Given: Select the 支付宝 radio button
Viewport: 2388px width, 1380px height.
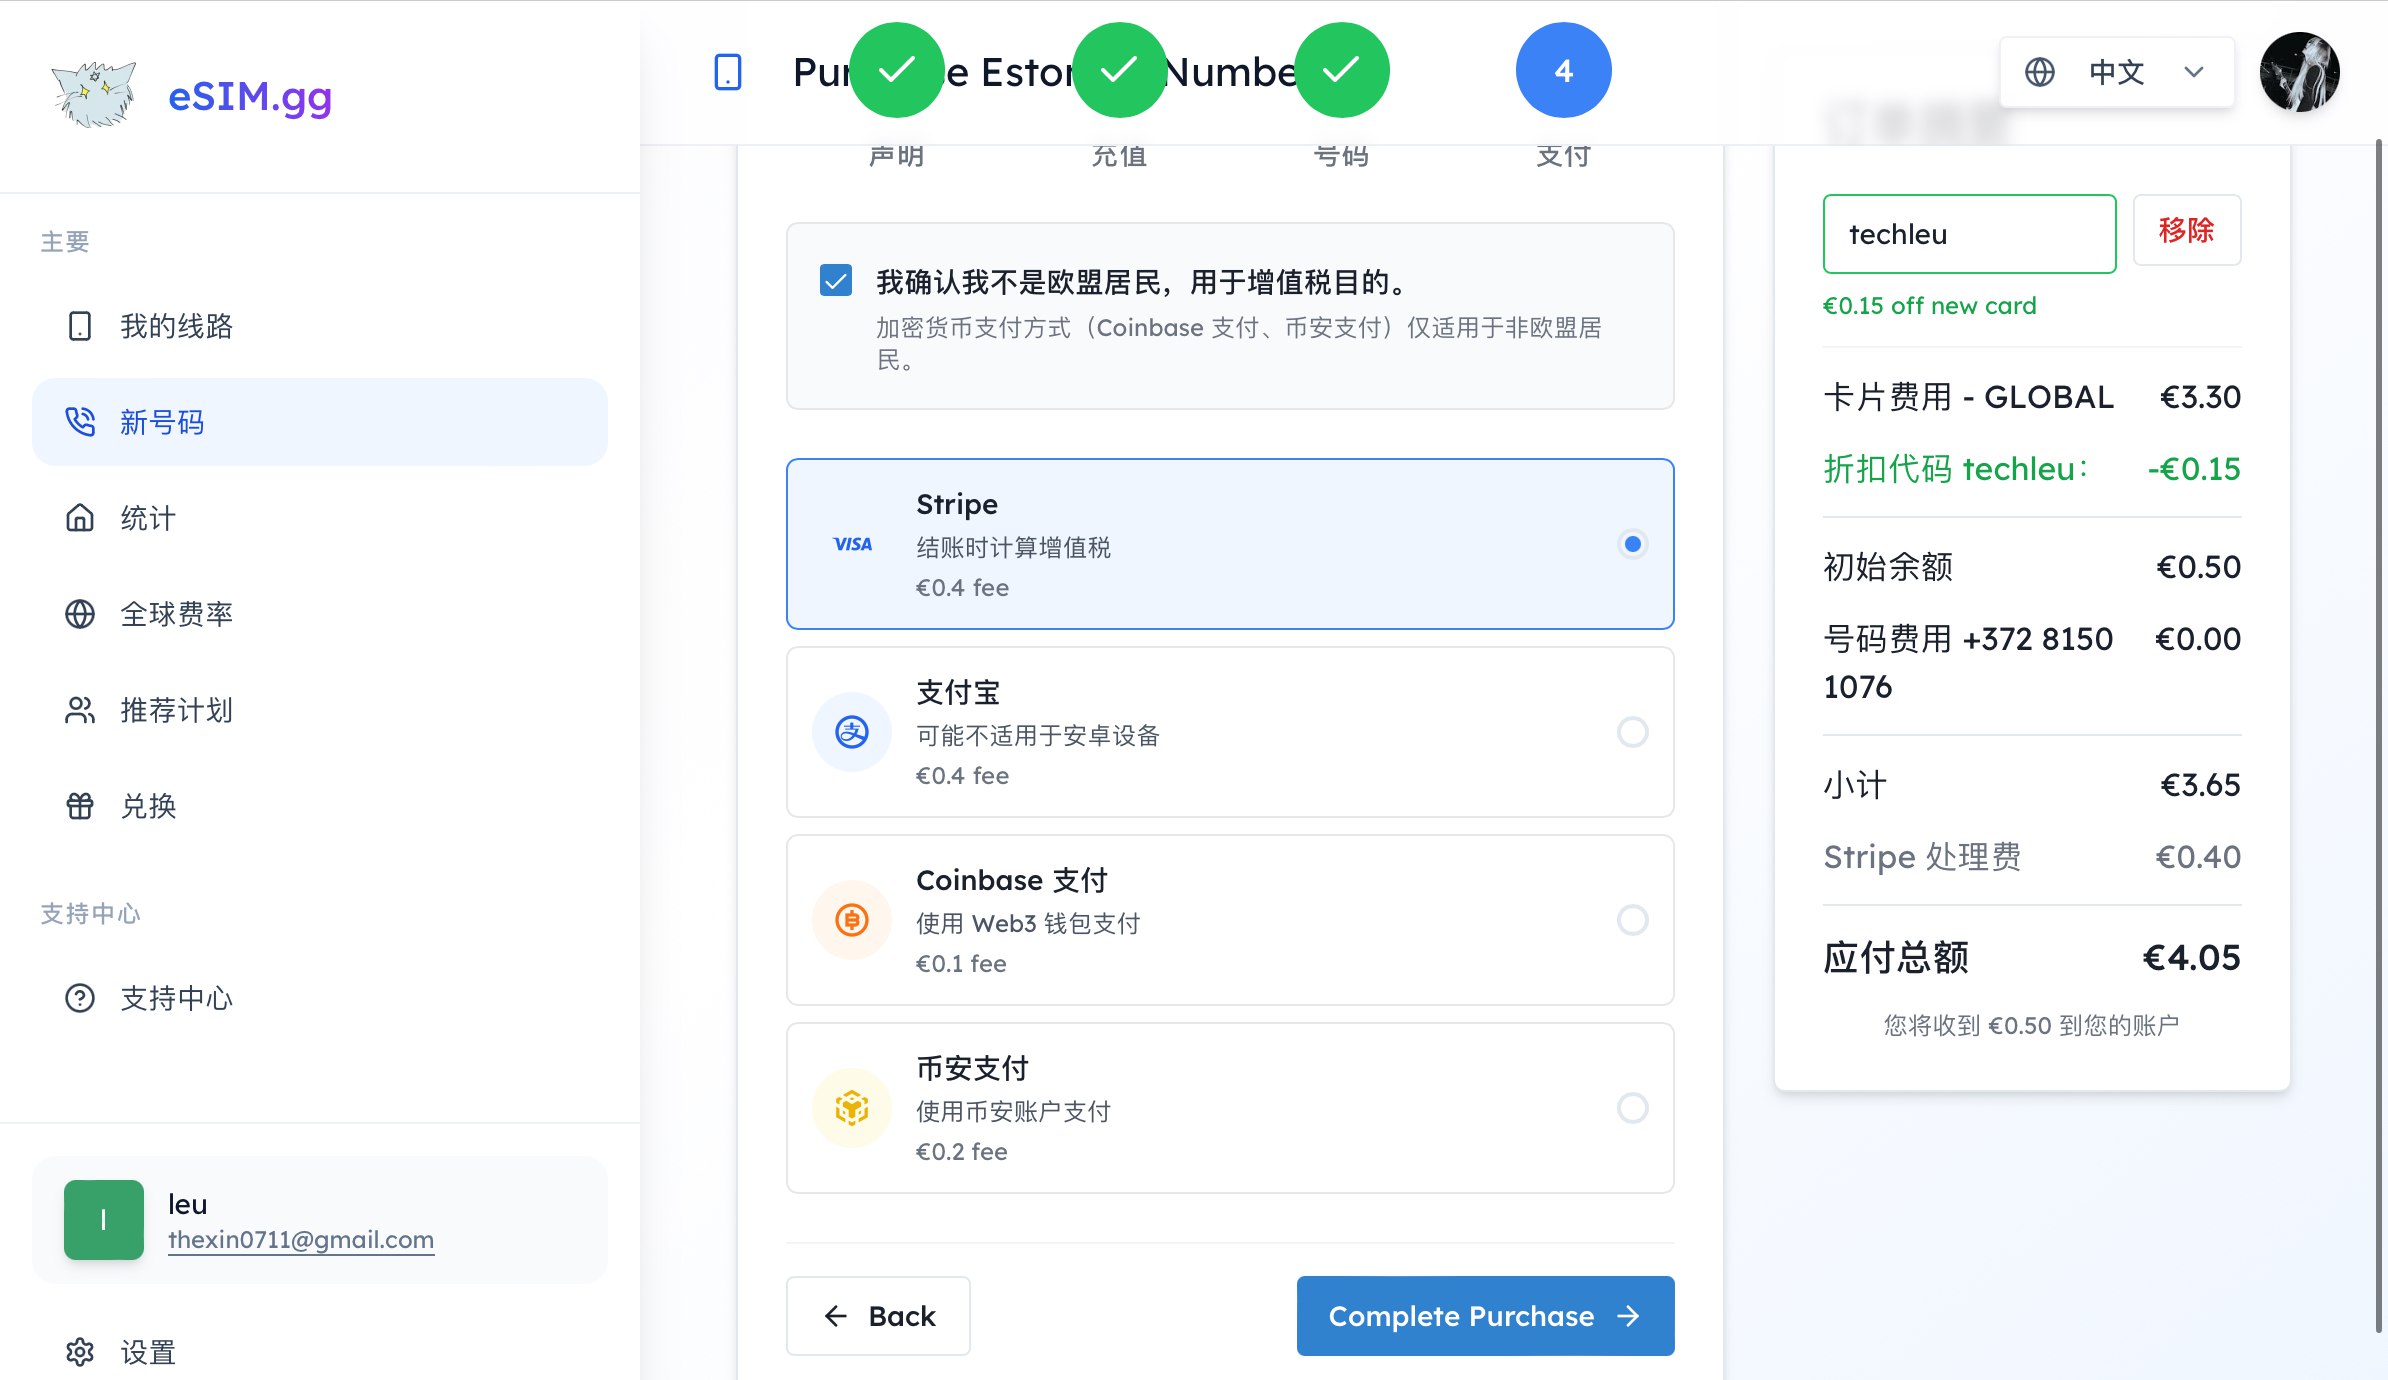Looking at the screenshot, I should [1632, 732].
